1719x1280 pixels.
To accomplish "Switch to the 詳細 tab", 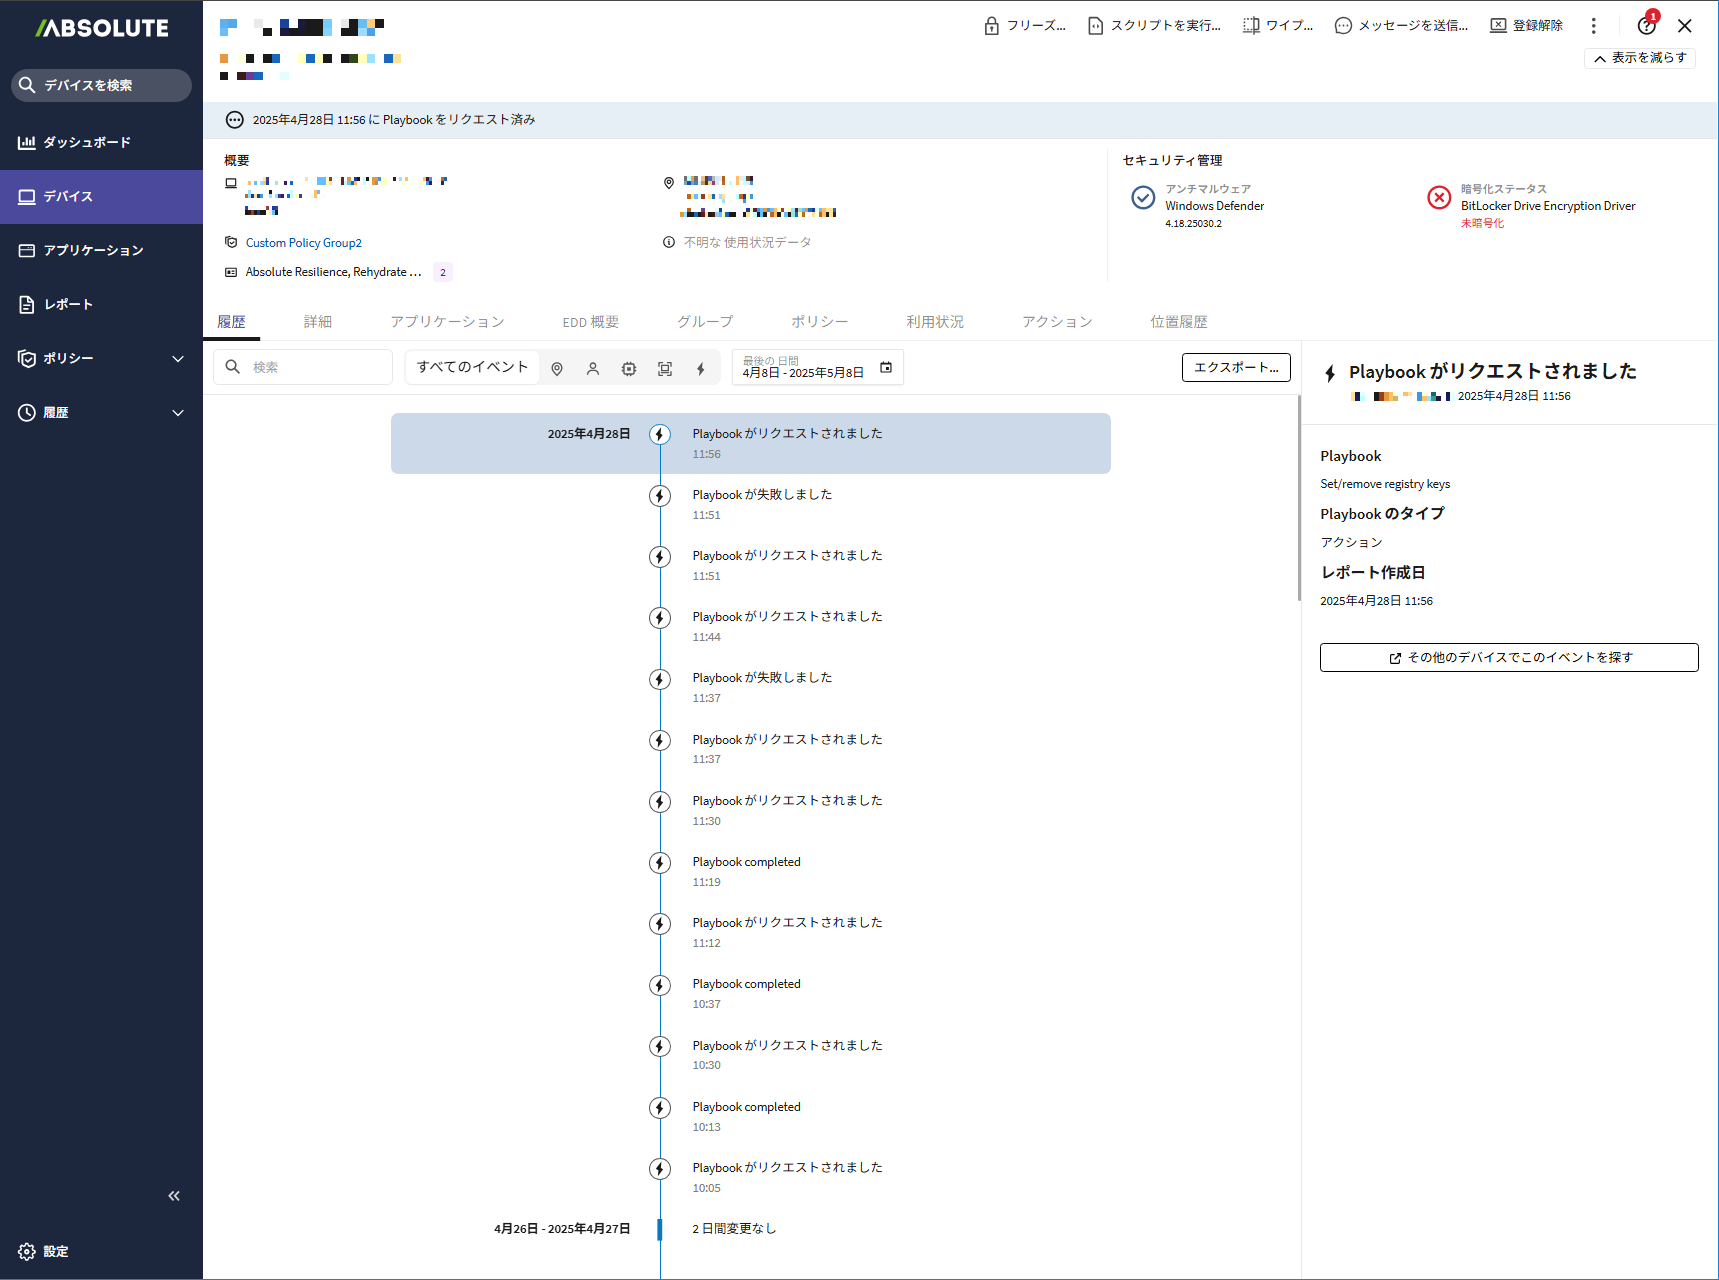I will click(318, 322).
